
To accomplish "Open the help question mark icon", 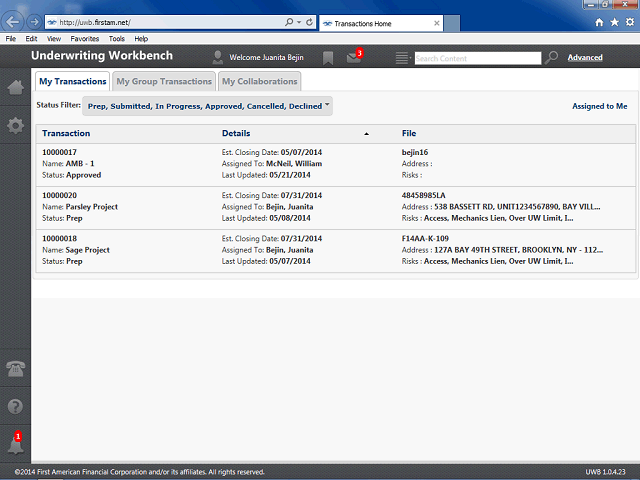I will [x=15, y=406].
